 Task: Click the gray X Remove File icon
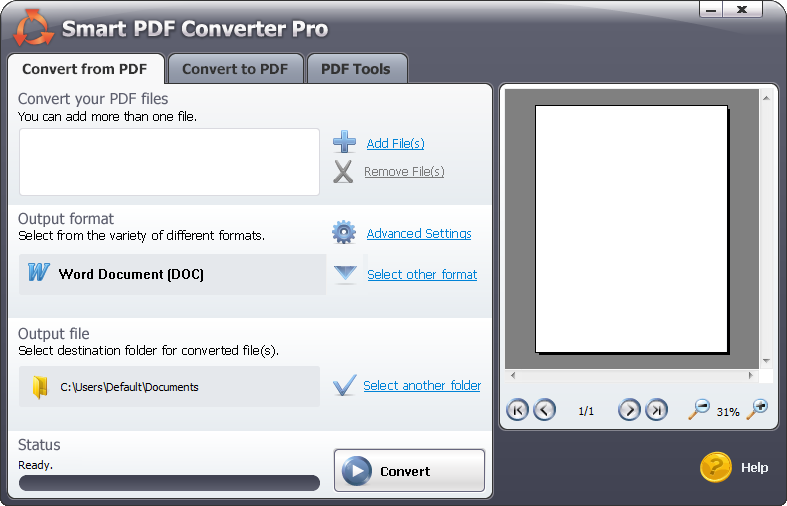tap(344, 172)
